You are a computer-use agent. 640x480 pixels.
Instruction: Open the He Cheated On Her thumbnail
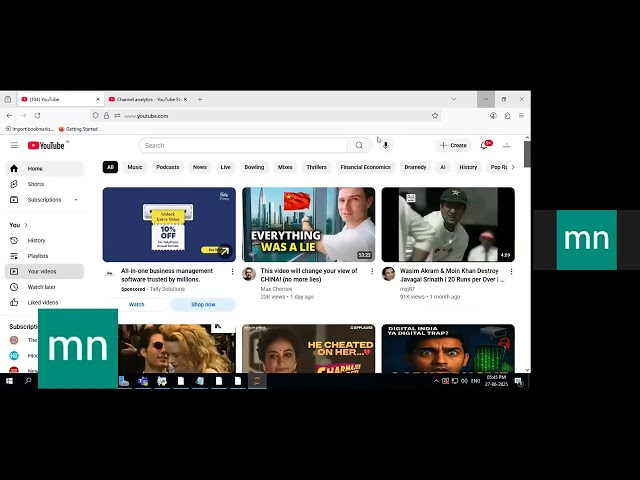pos(309,349)
